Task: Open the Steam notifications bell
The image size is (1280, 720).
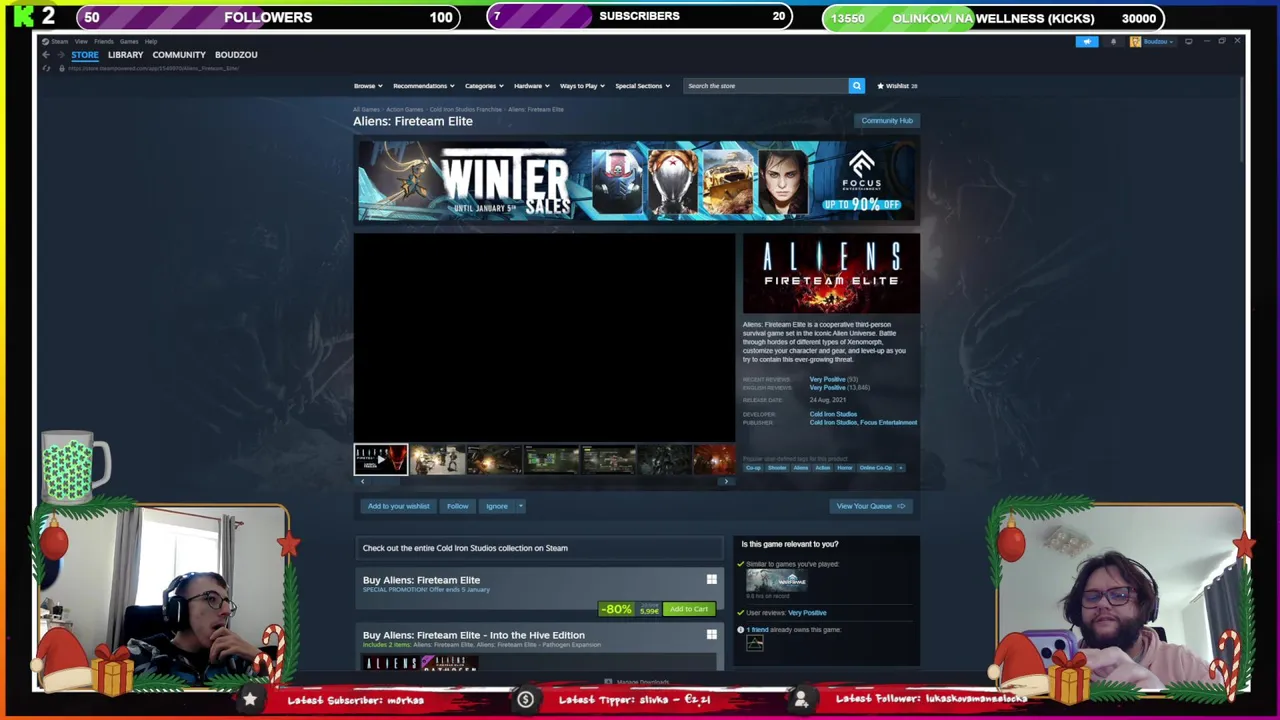Action: pos(1113,41)
